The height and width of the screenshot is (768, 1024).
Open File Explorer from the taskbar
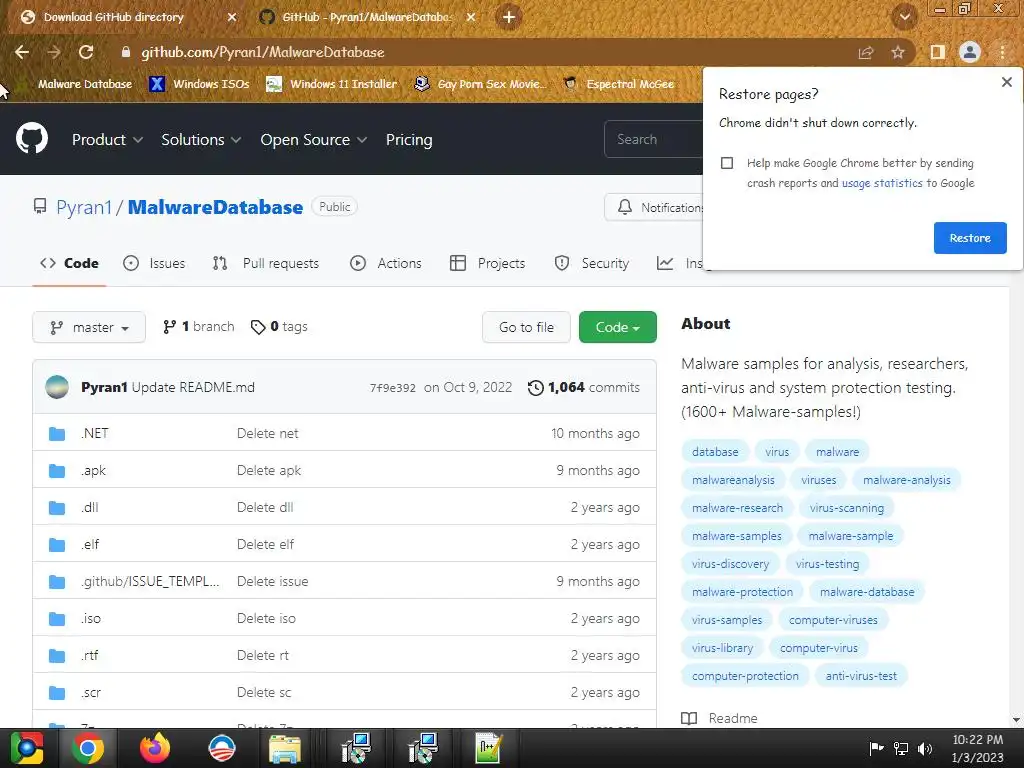[x=285, y=748]
